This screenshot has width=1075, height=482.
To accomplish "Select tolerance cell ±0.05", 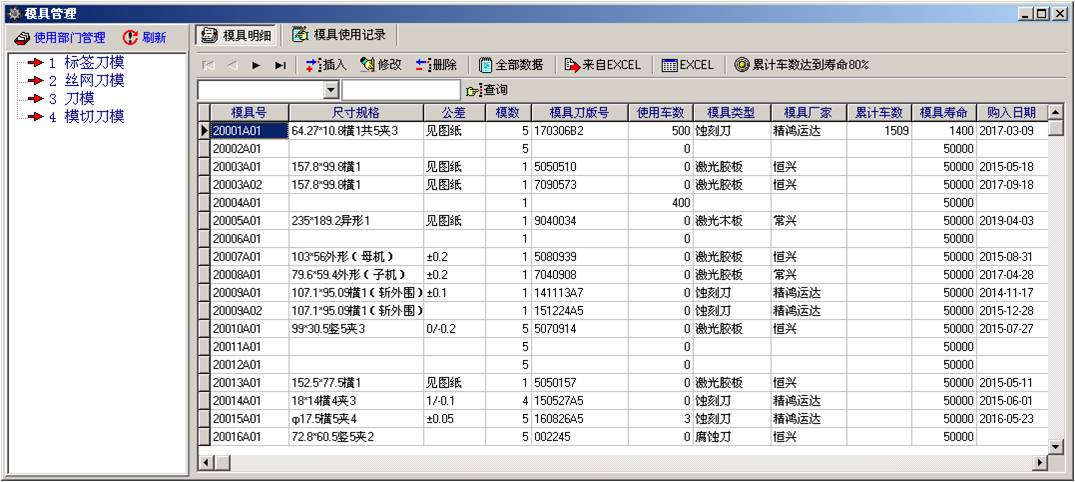I will point(455,418).
